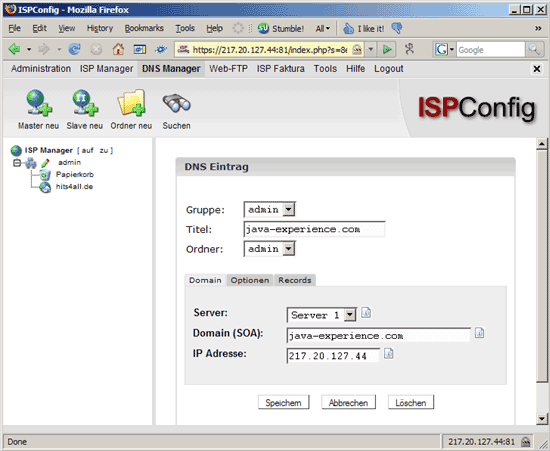Click help icon beside Domain (SOA) field
The height and width of the screenshot is (451, 550).
pos(479,332)
